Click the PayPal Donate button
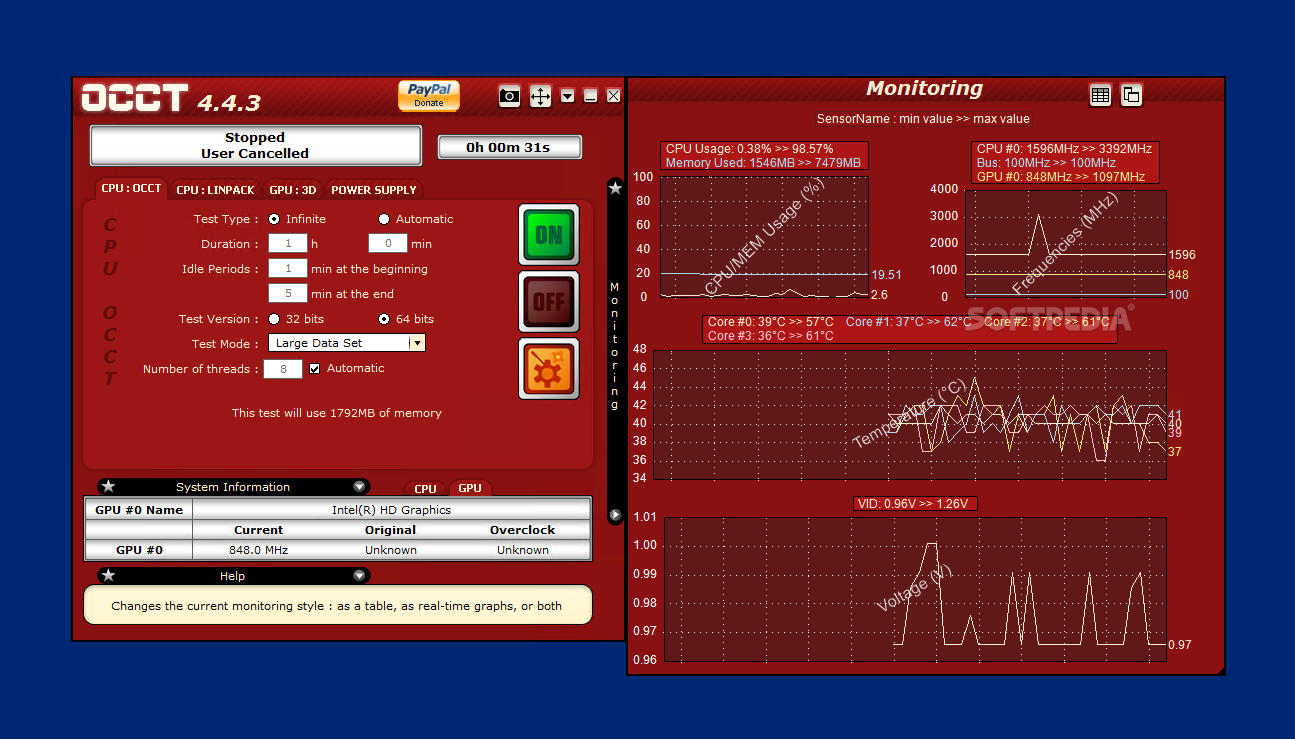Screen dimensions: 1295x739 [x=429, y=95]
